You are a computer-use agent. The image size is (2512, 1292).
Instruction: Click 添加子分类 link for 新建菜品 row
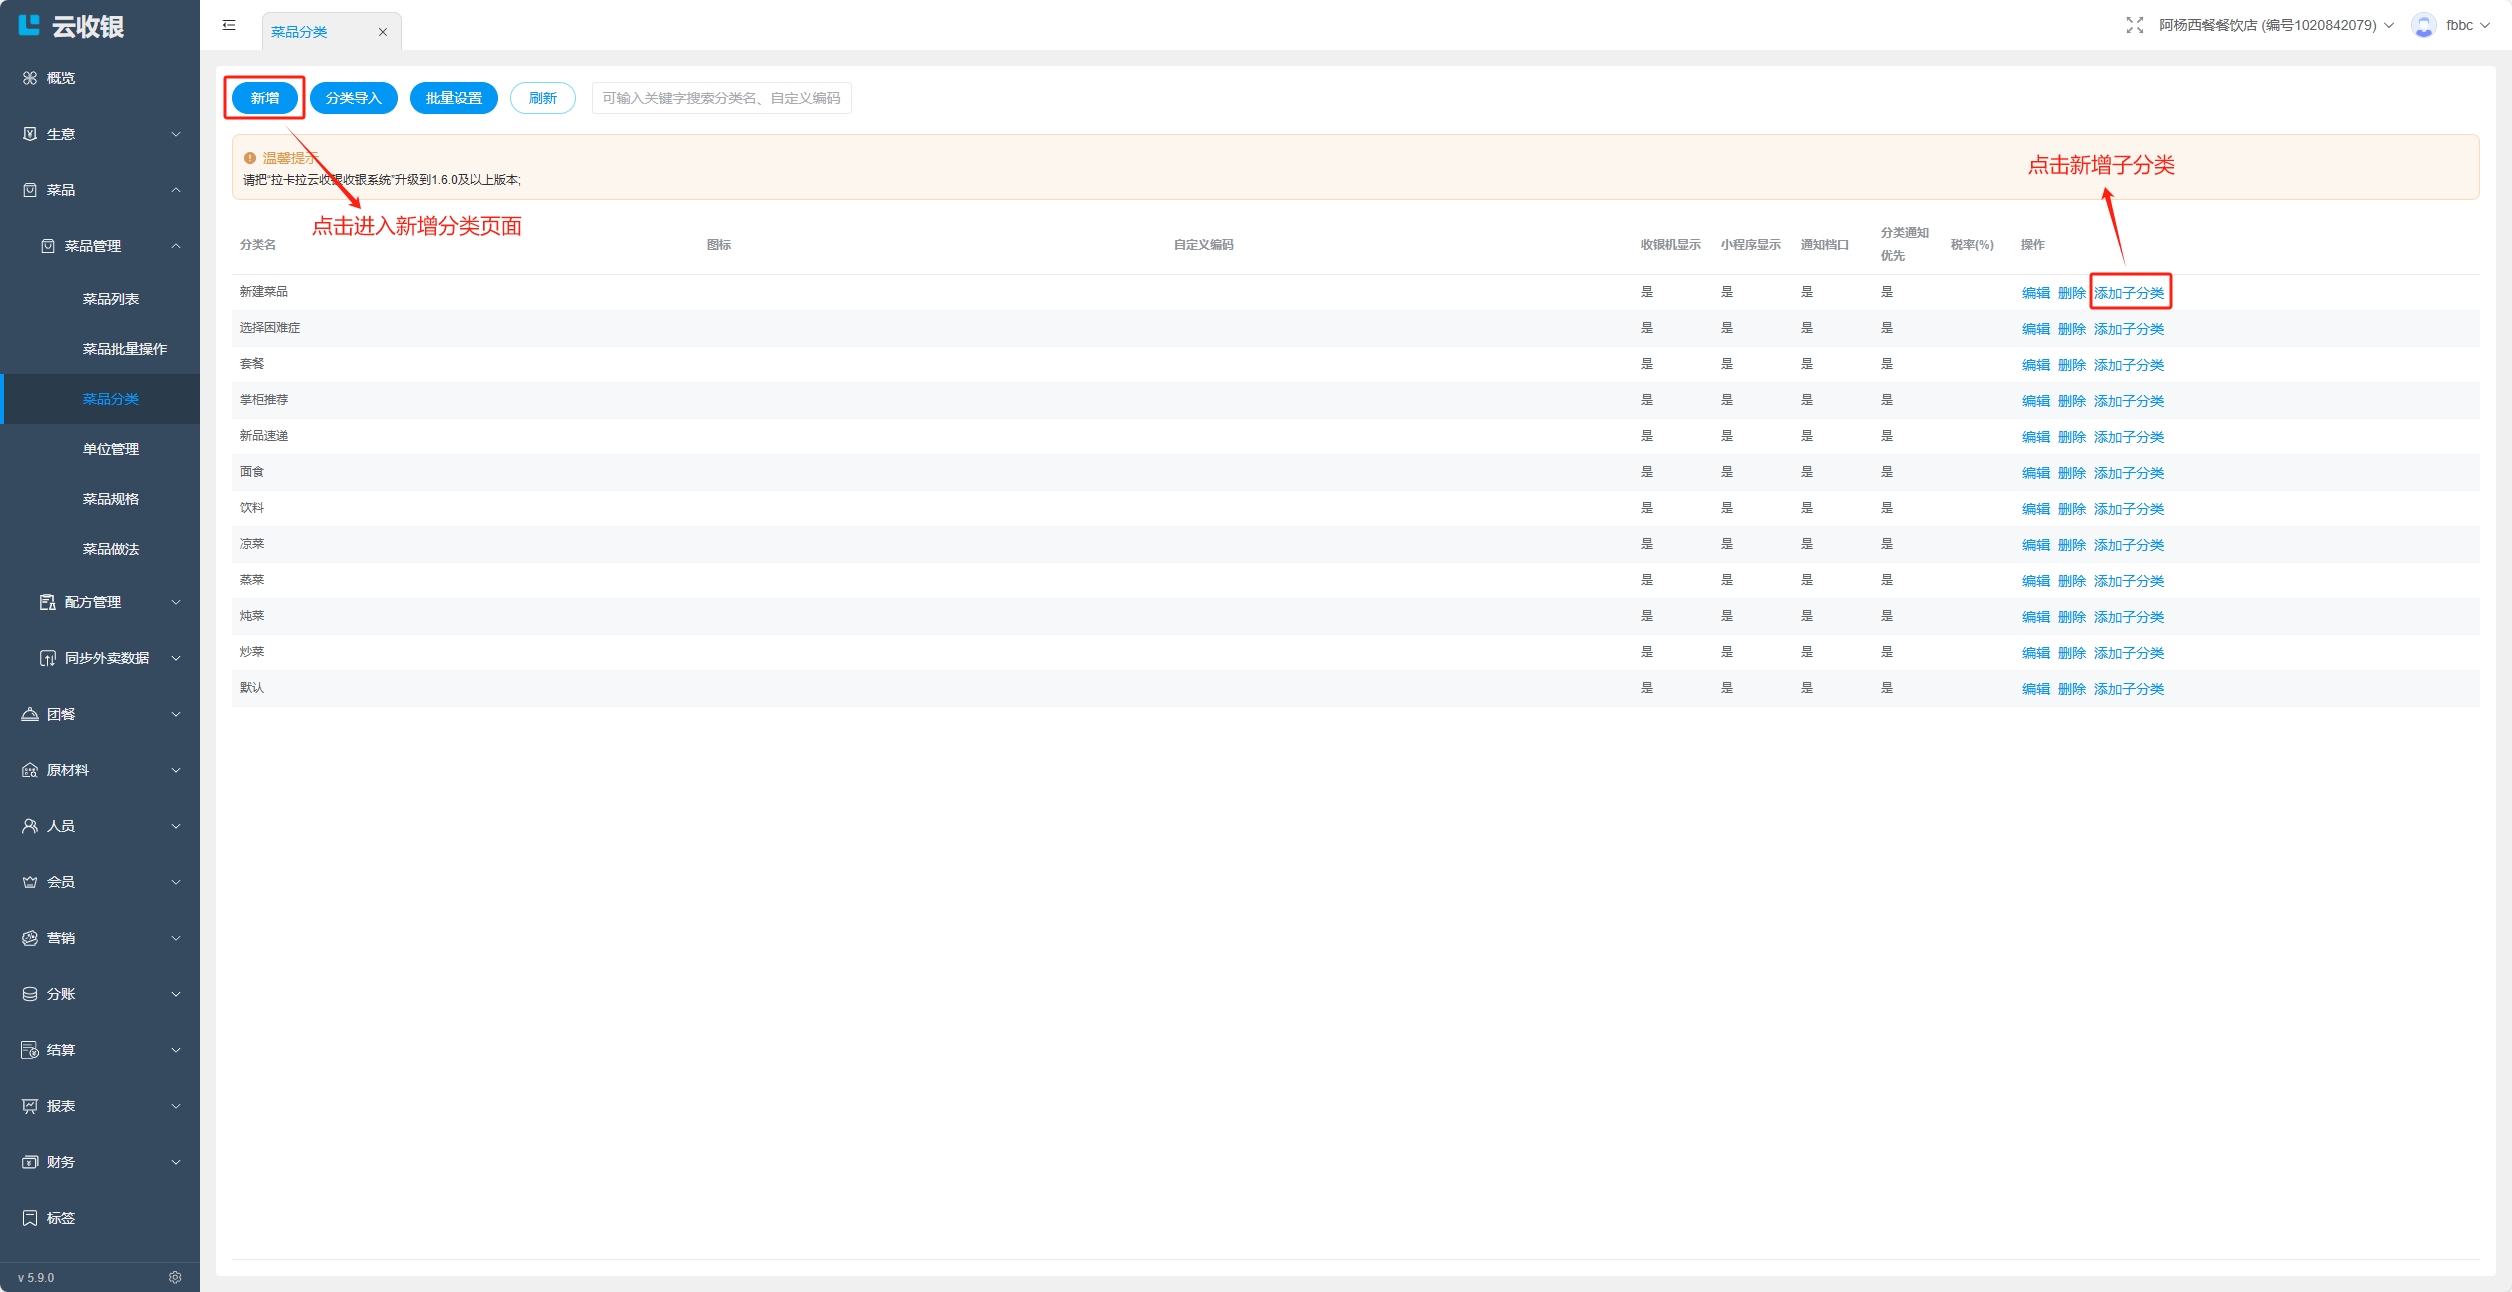[x=2129, y=293]
